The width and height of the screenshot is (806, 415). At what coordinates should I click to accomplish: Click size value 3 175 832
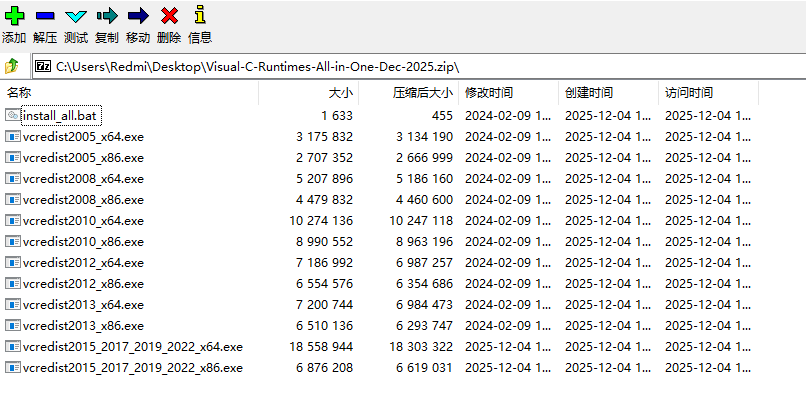pyautogui.click(x=324, y=137)
